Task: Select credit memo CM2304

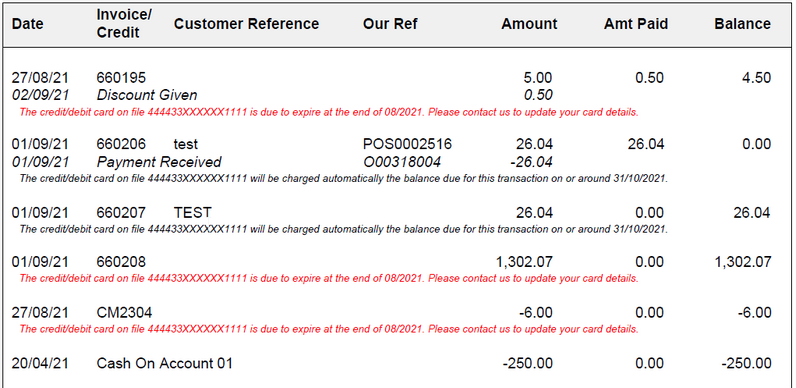Action: (x=124, y=312)
